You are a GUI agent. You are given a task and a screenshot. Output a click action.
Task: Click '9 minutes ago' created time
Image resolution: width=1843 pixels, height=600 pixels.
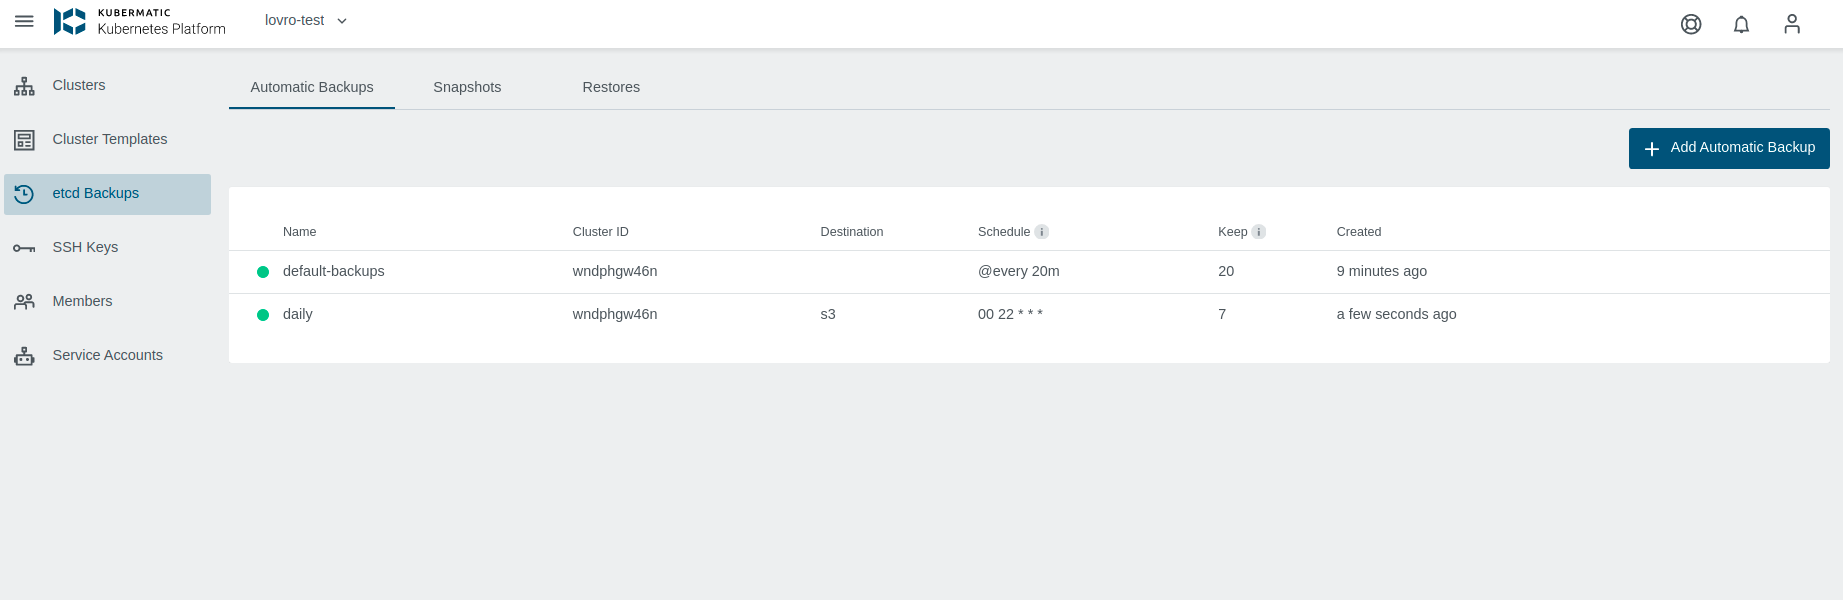coord(1382,271)
